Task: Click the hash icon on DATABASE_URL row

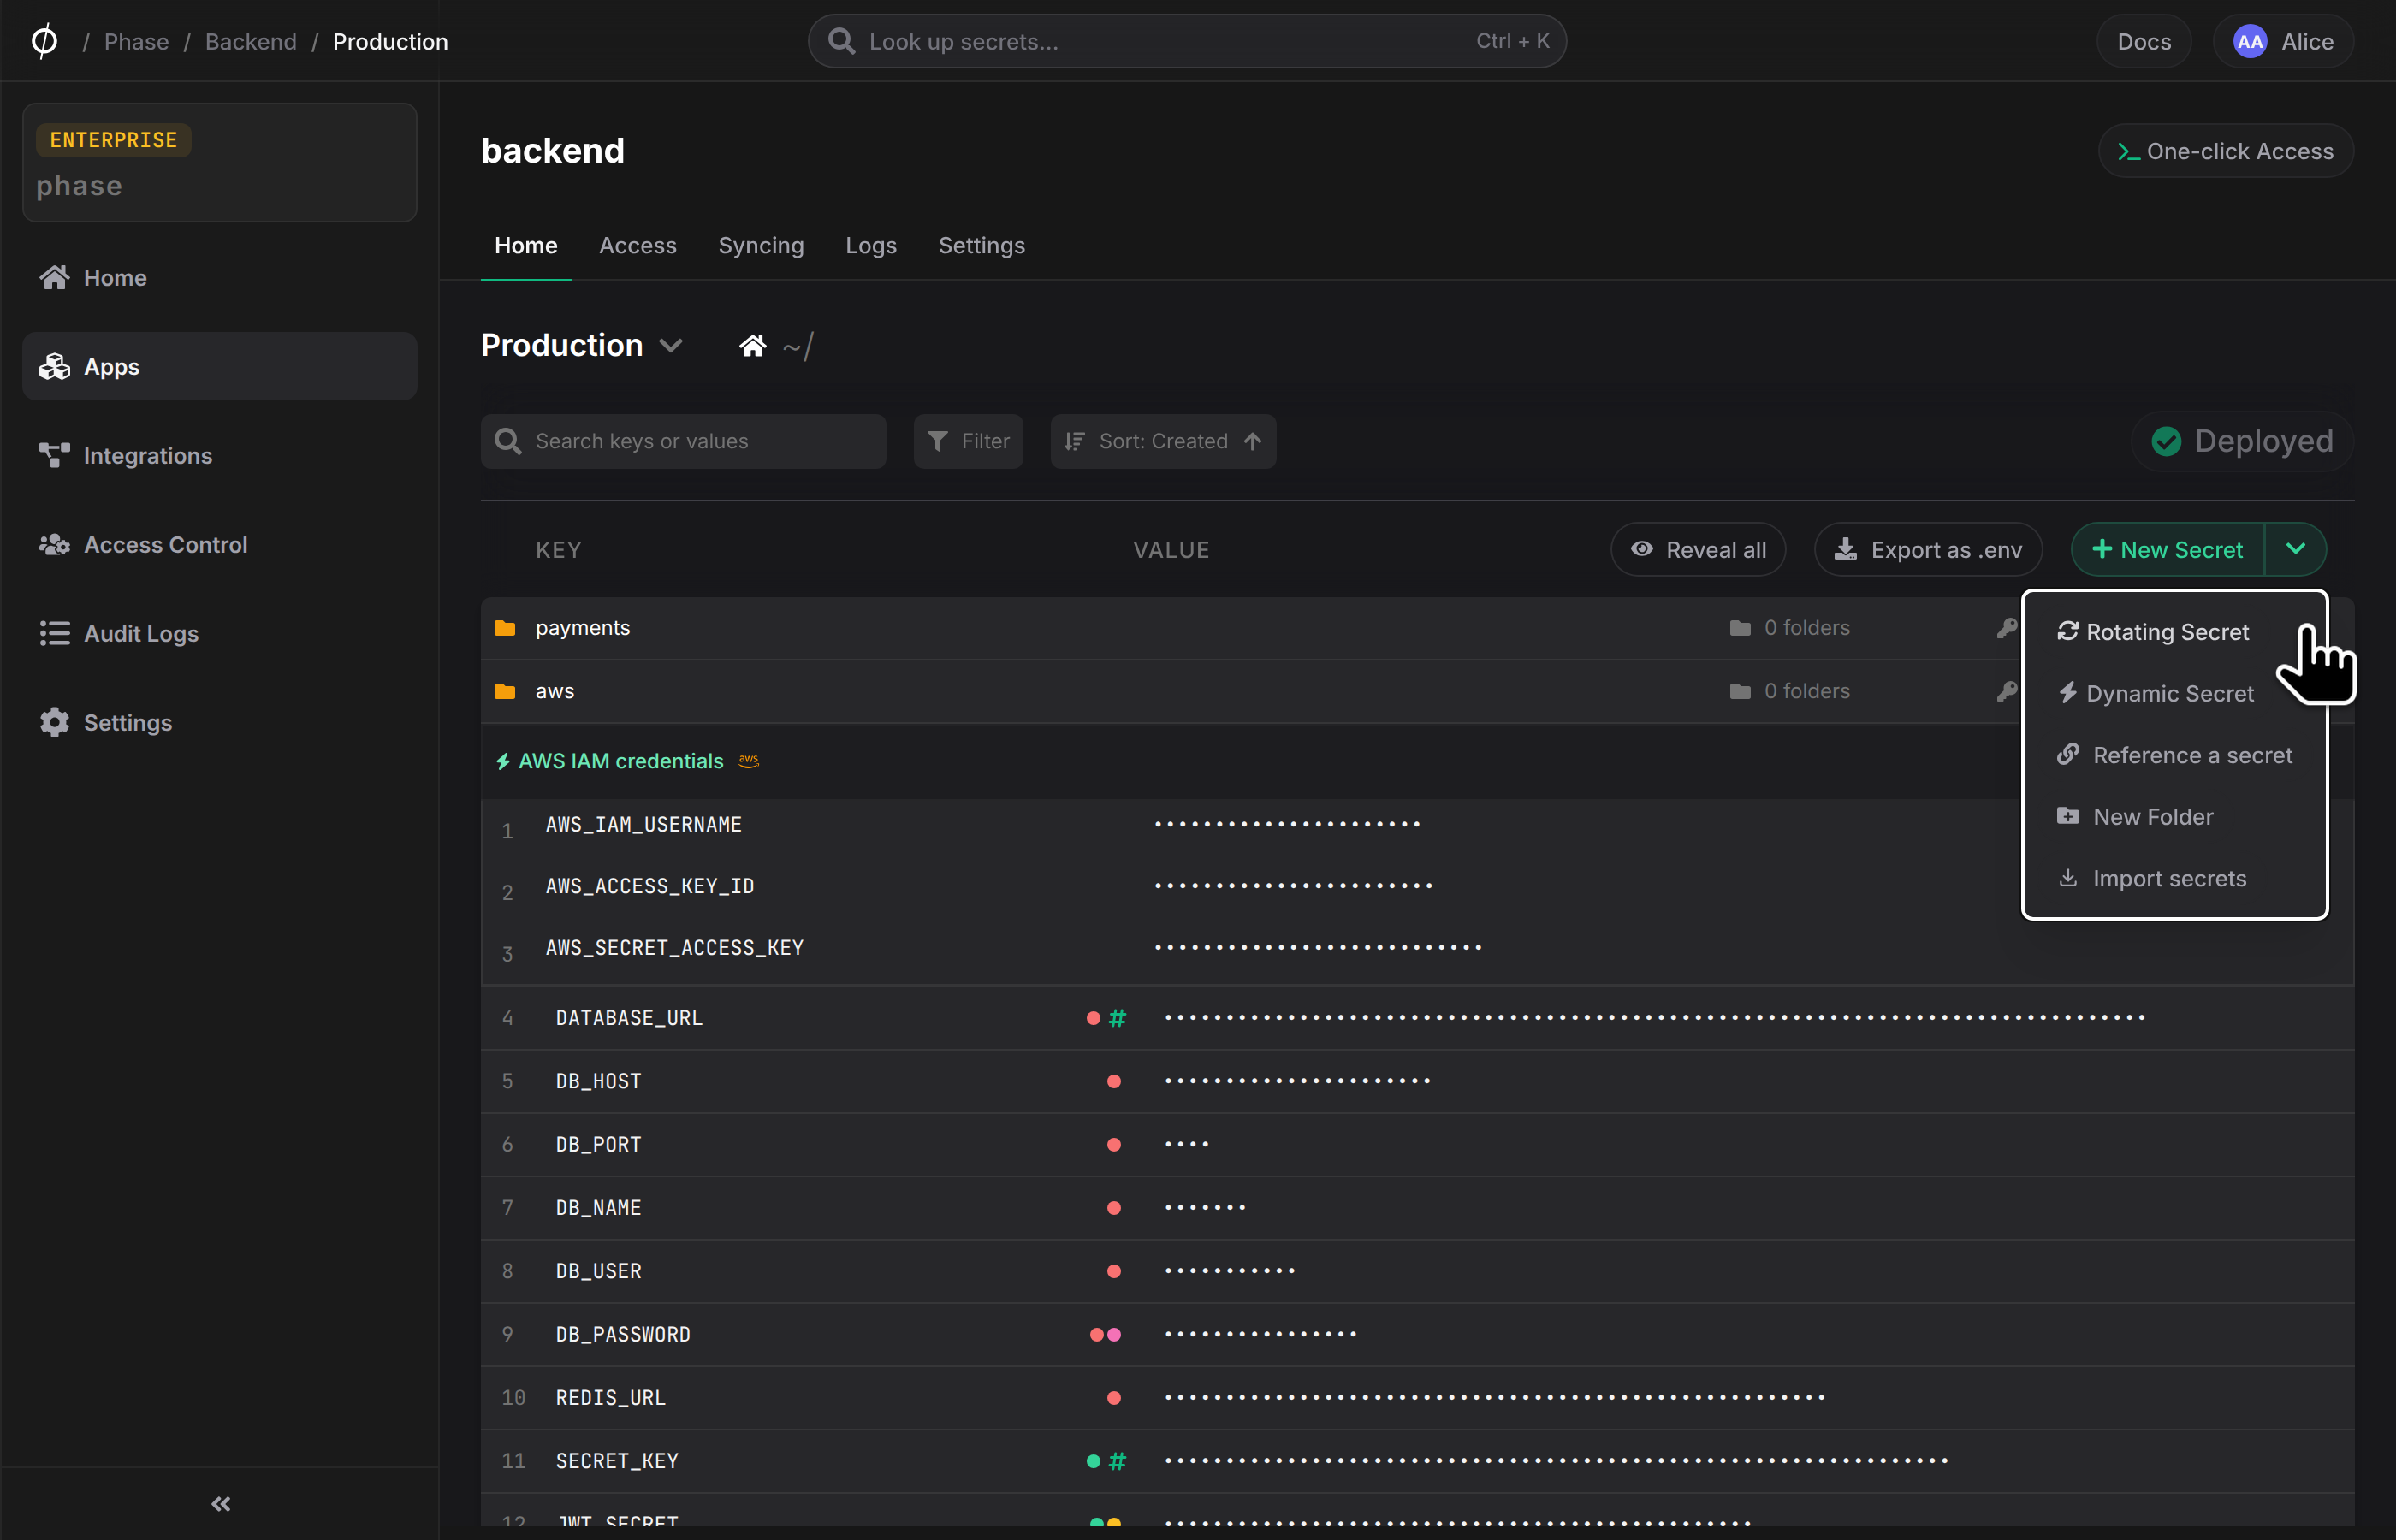Action: point(1117,1017)
